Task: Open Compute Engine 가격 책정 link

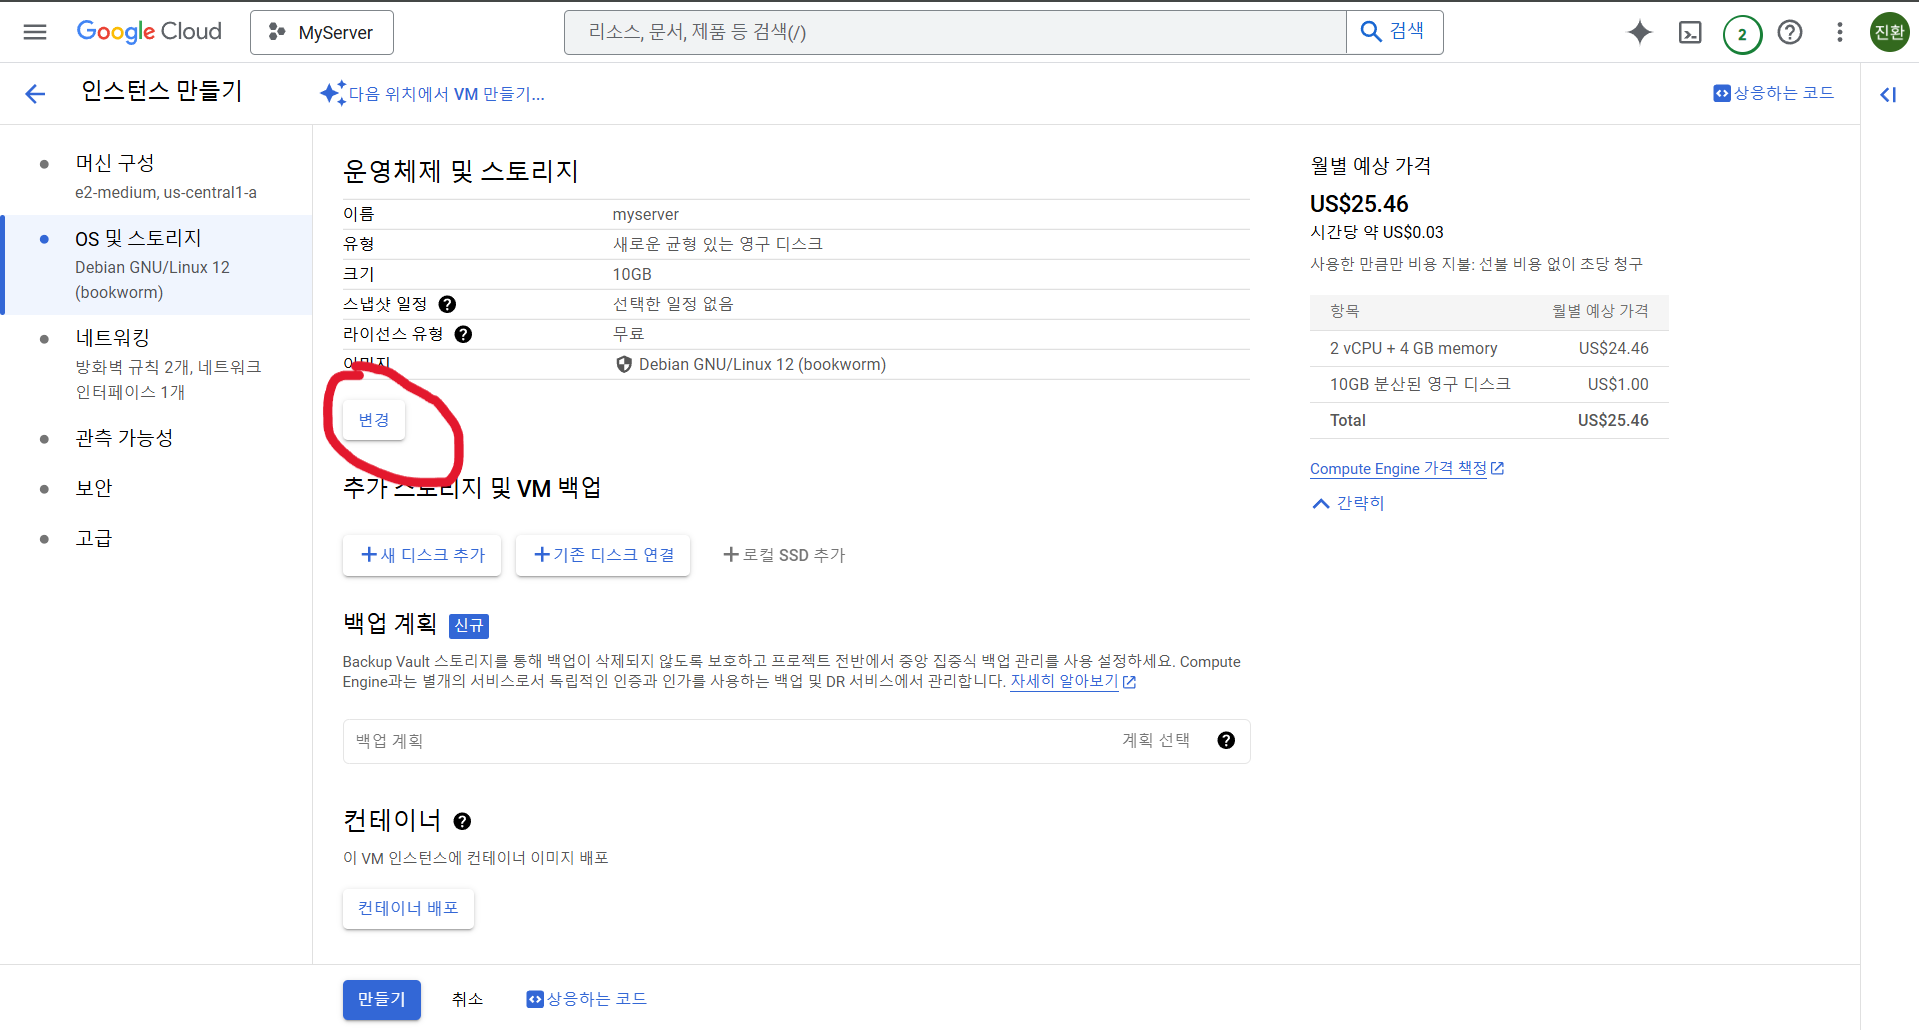Action: pyautogui.click(x=1398, y=468)
